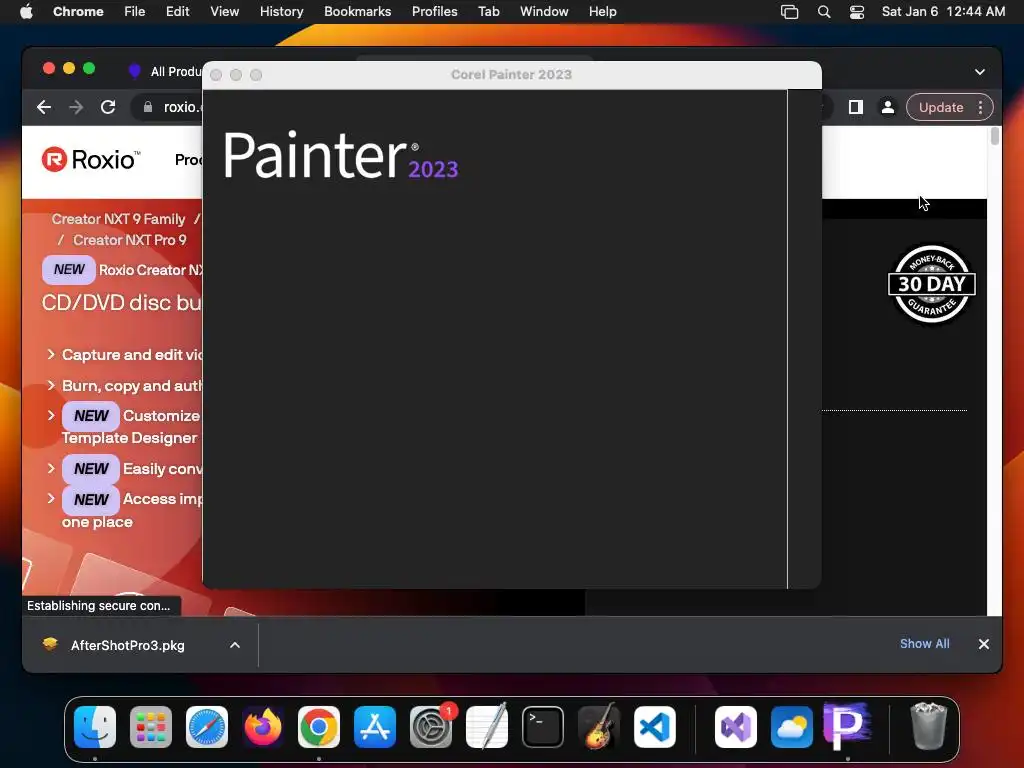The image size is (1024, 768).
Task: Open the Window menu
Action: 544,12
